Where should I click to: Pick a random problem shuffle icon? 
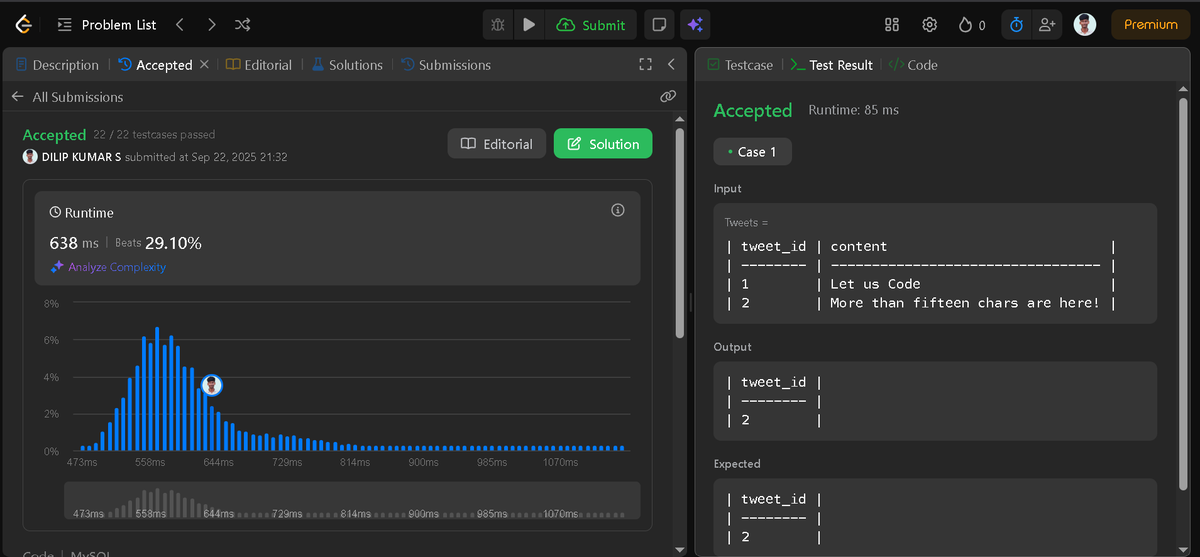[243, 24]
